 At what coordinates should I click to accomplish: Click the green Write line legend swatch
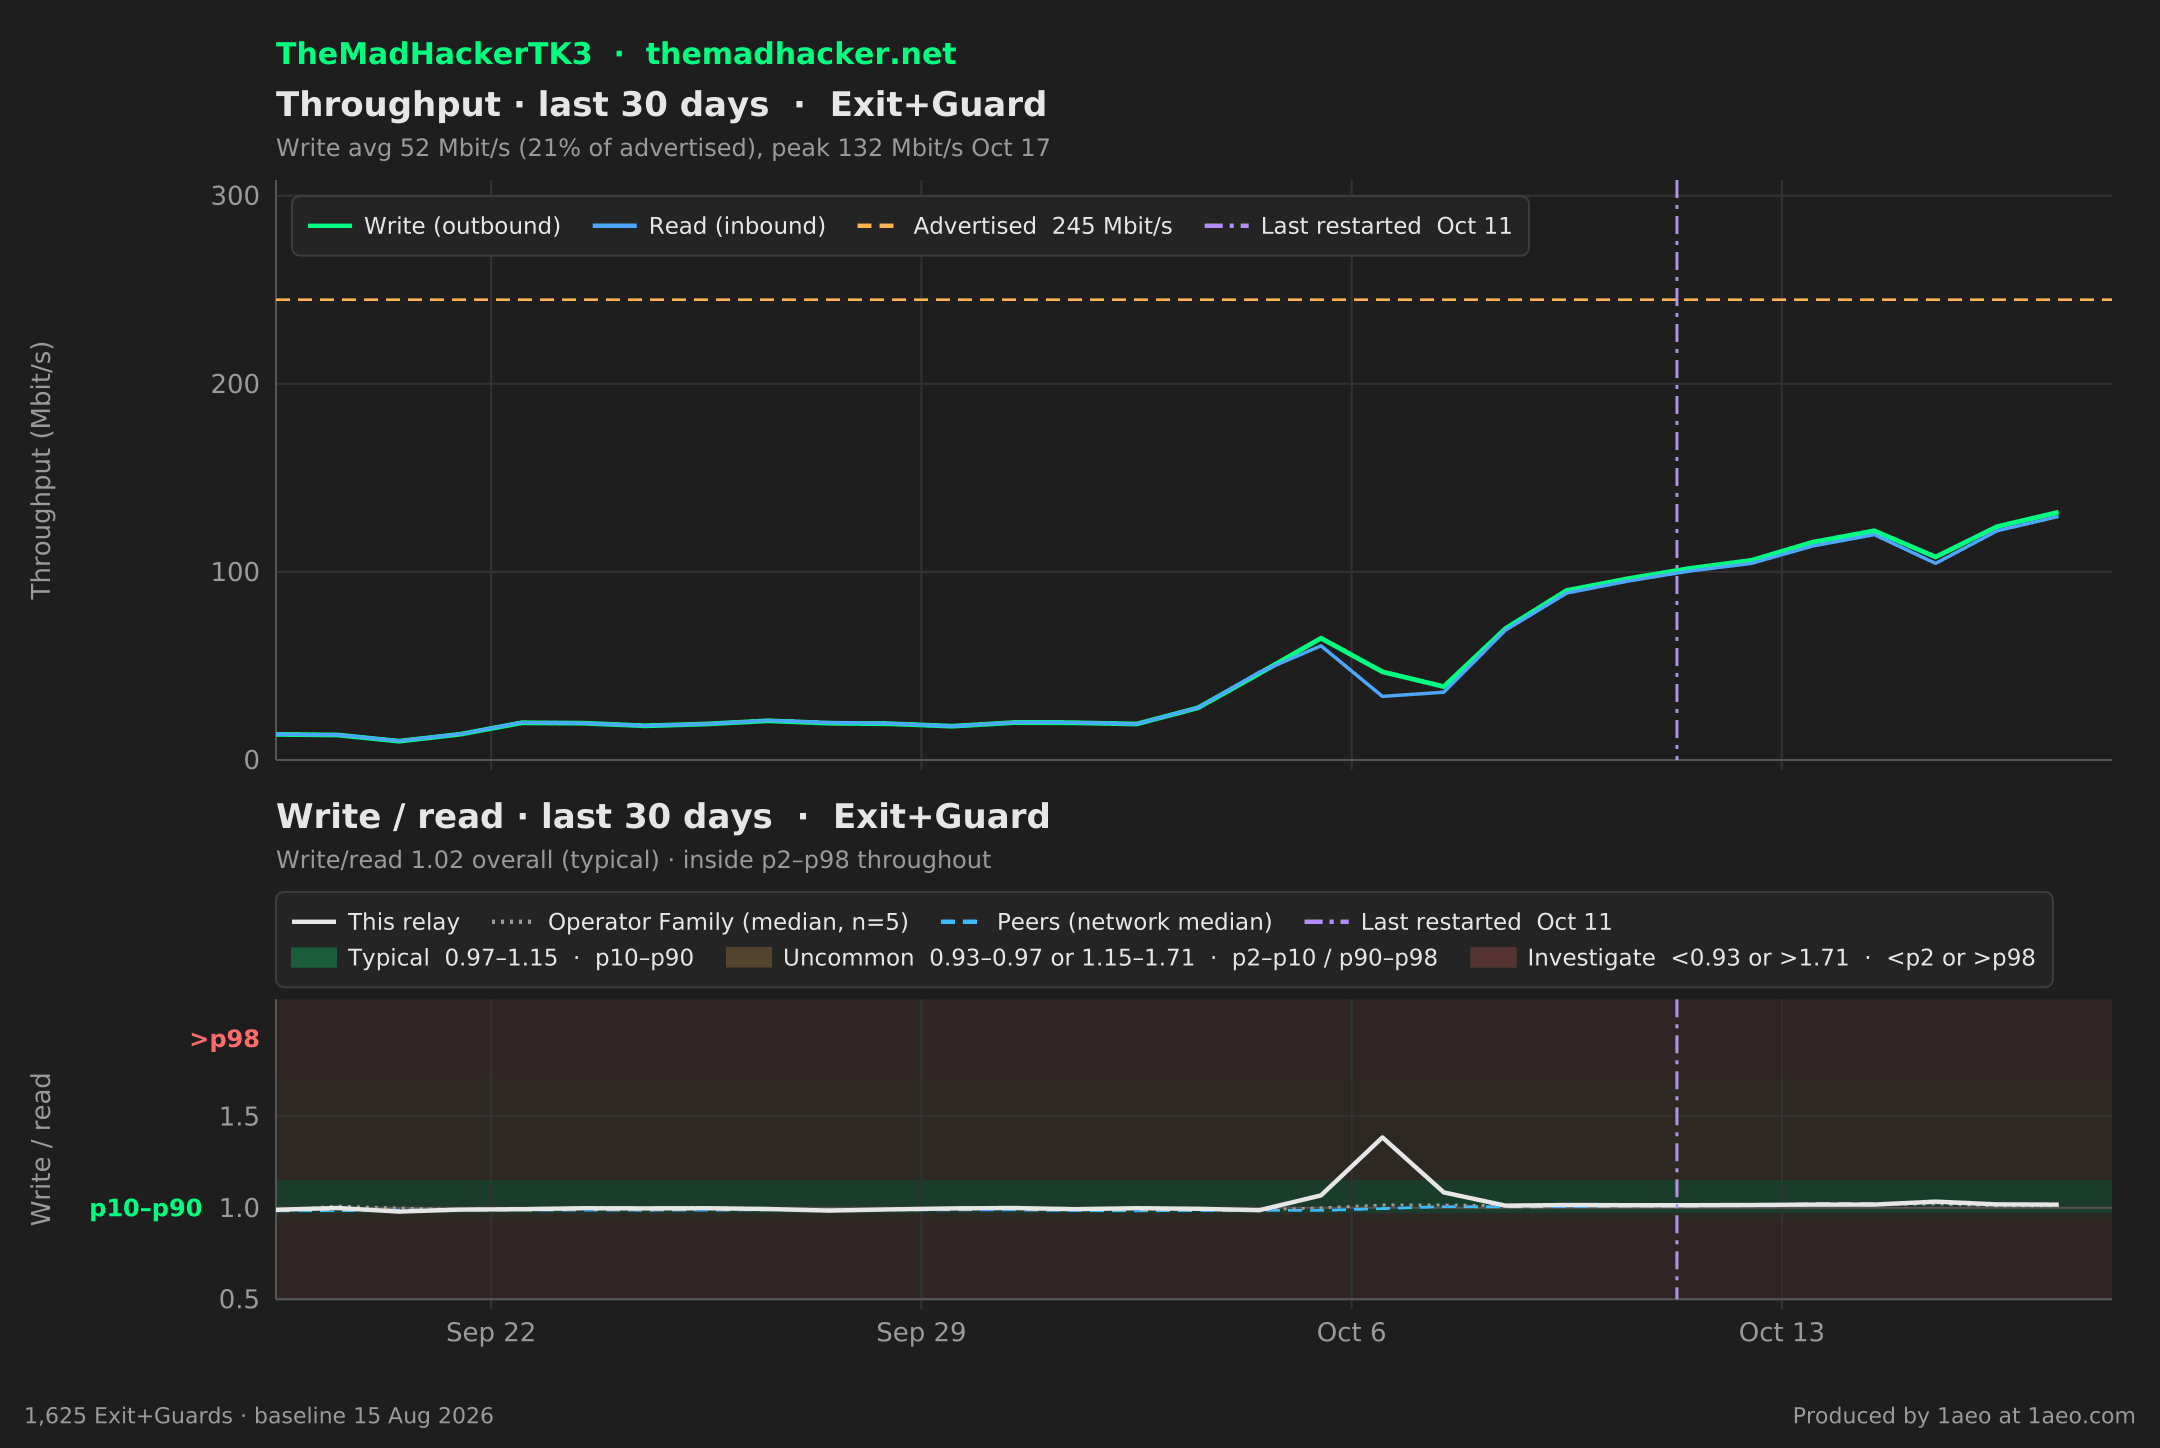(330, 226)
